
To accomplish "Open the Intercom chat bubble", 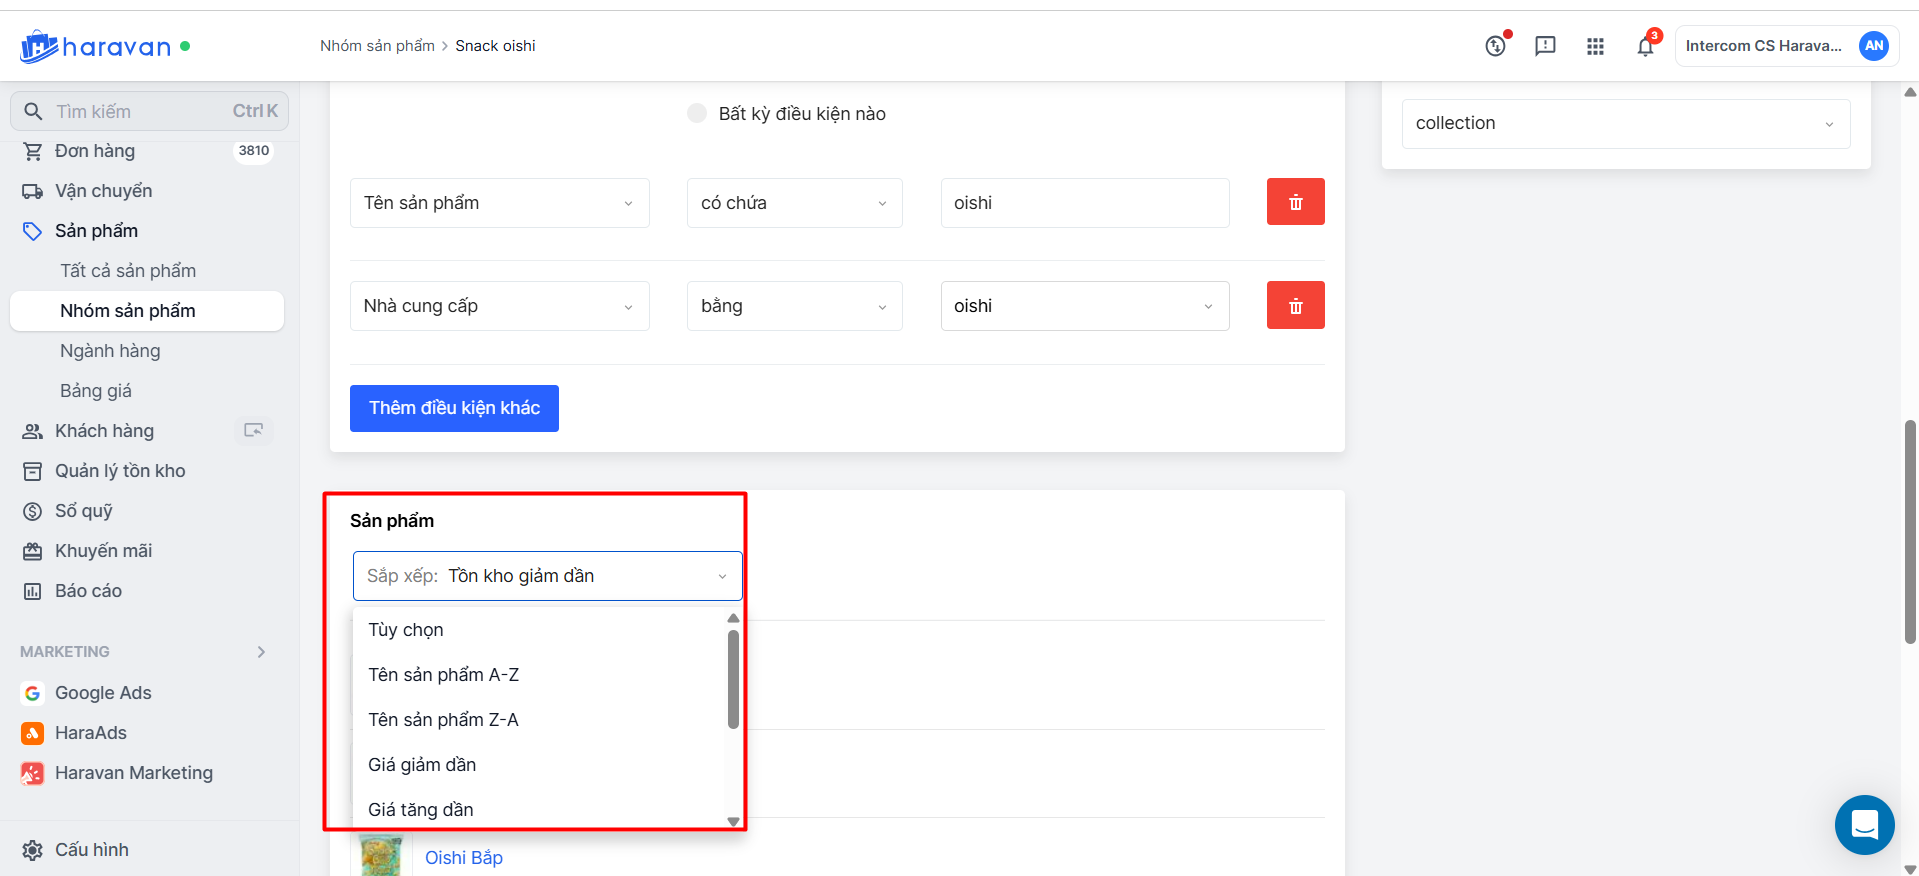I will (x=1864, y=825).
